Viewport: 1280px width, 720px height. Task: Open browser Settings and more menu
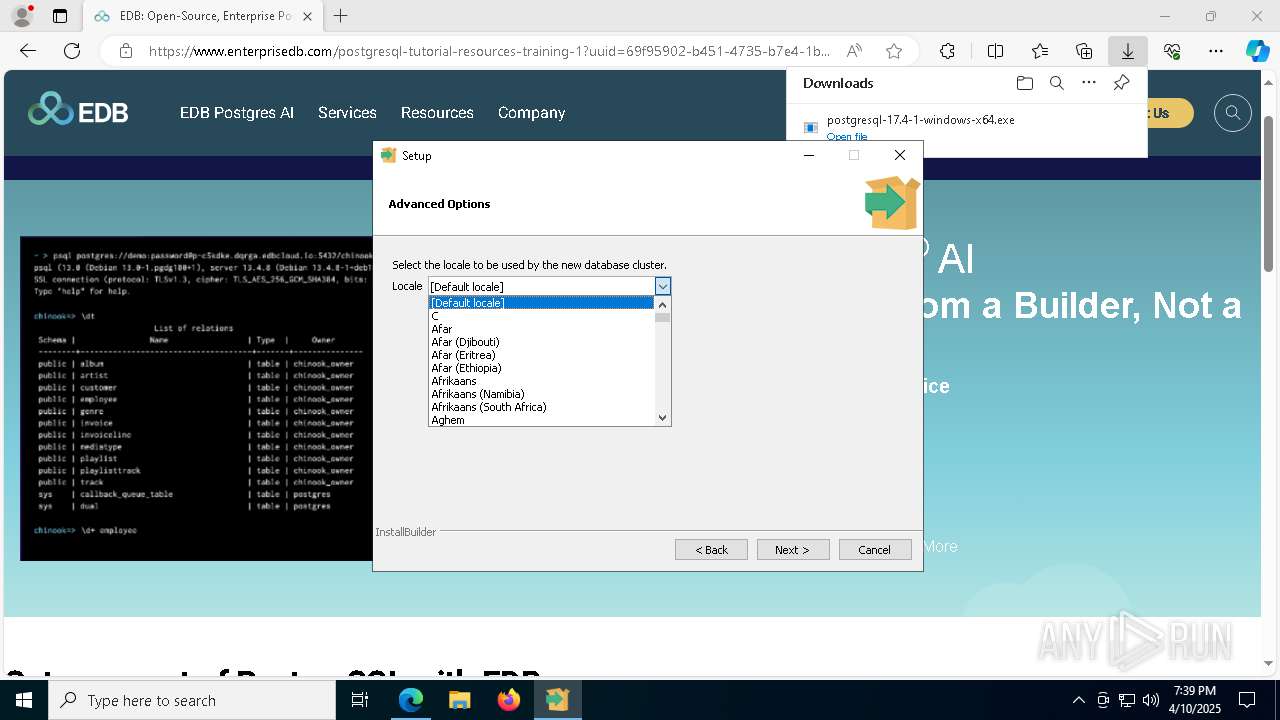(x=1216, y=51)
